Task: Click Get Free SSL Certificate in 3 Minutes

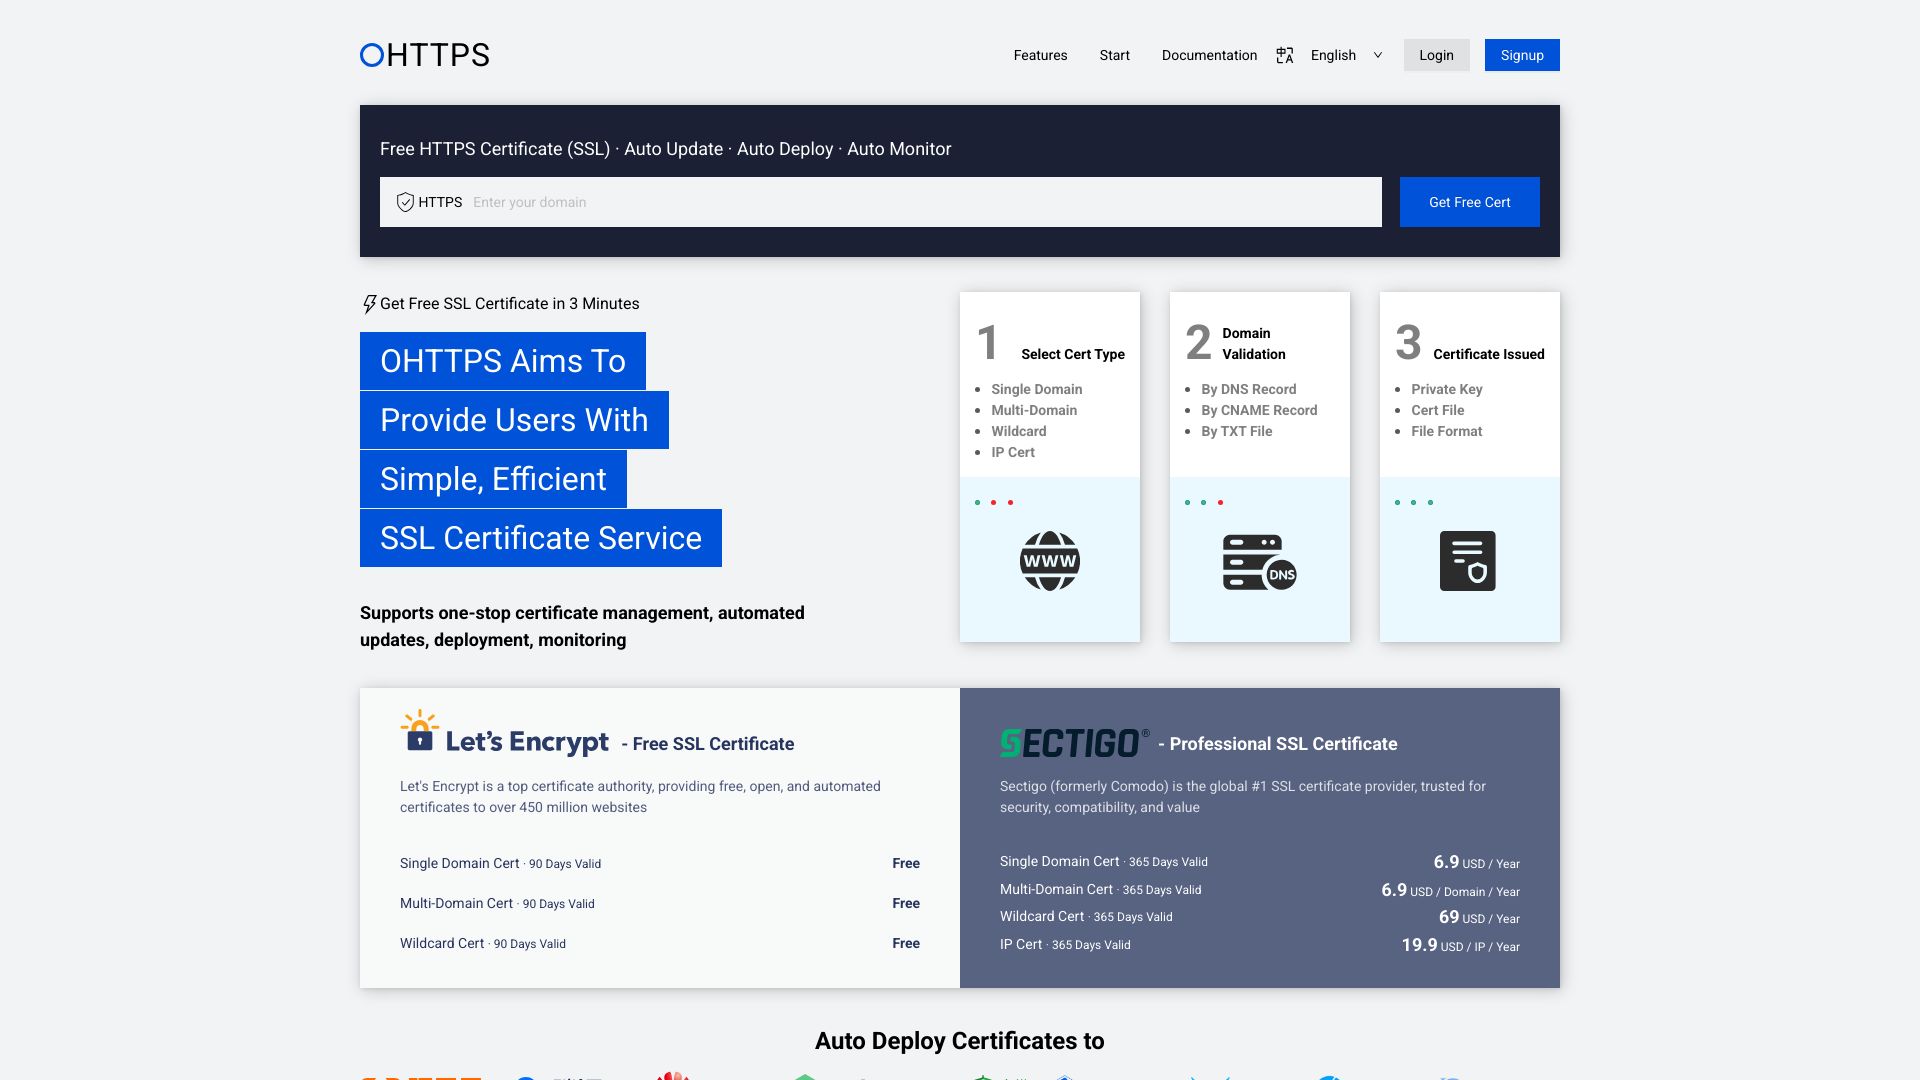Action: click(x=509, y=304)
